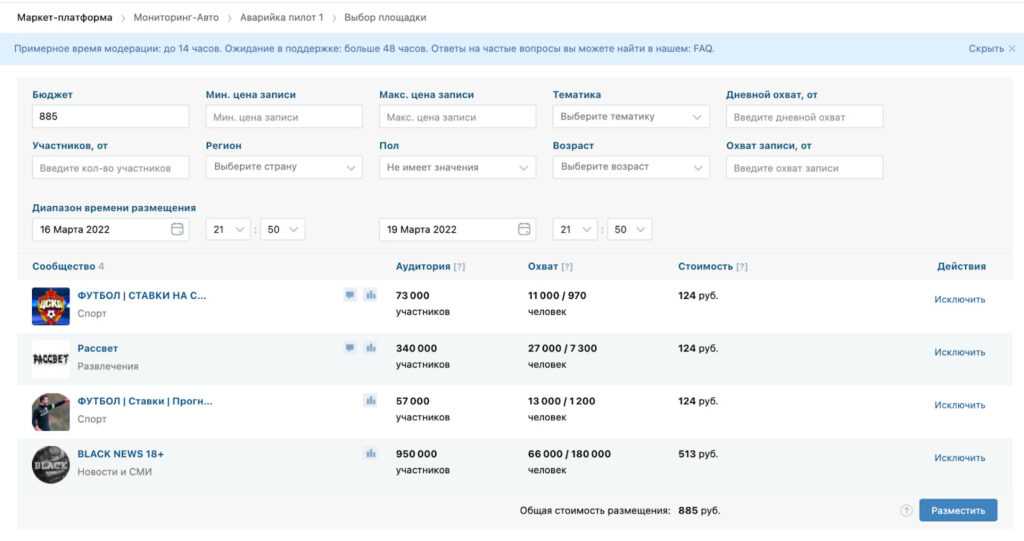Exclude the Рассвет community
Viewport: 1024px width, 541px height.
(x=959, y=352)
